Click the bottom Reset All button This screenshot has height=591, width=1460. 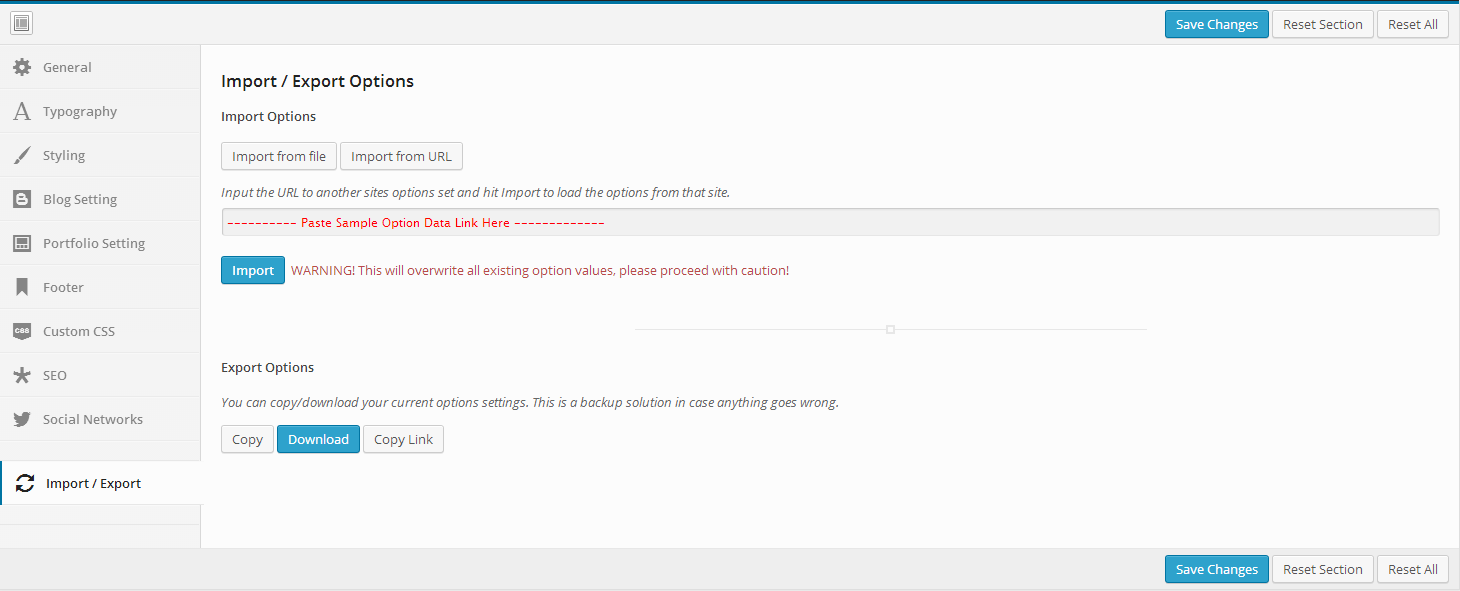coord(1412,569)
